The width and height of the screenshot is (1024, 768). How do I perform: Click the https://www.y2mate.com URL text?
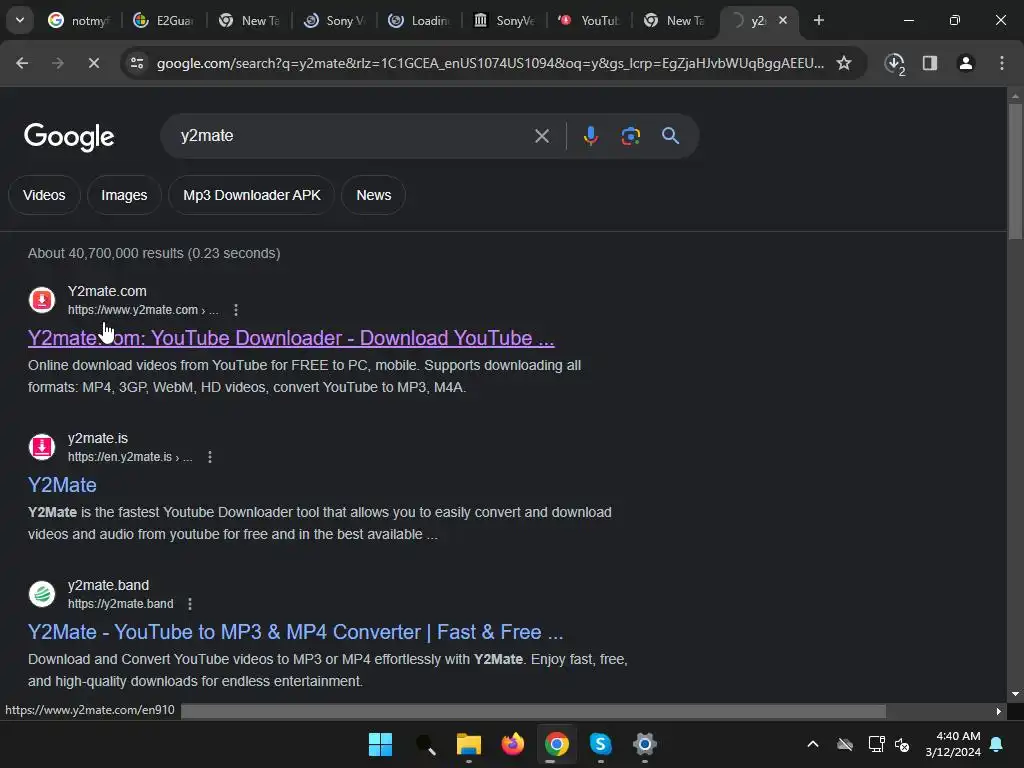pyautogui.click(x=133, y=310)
